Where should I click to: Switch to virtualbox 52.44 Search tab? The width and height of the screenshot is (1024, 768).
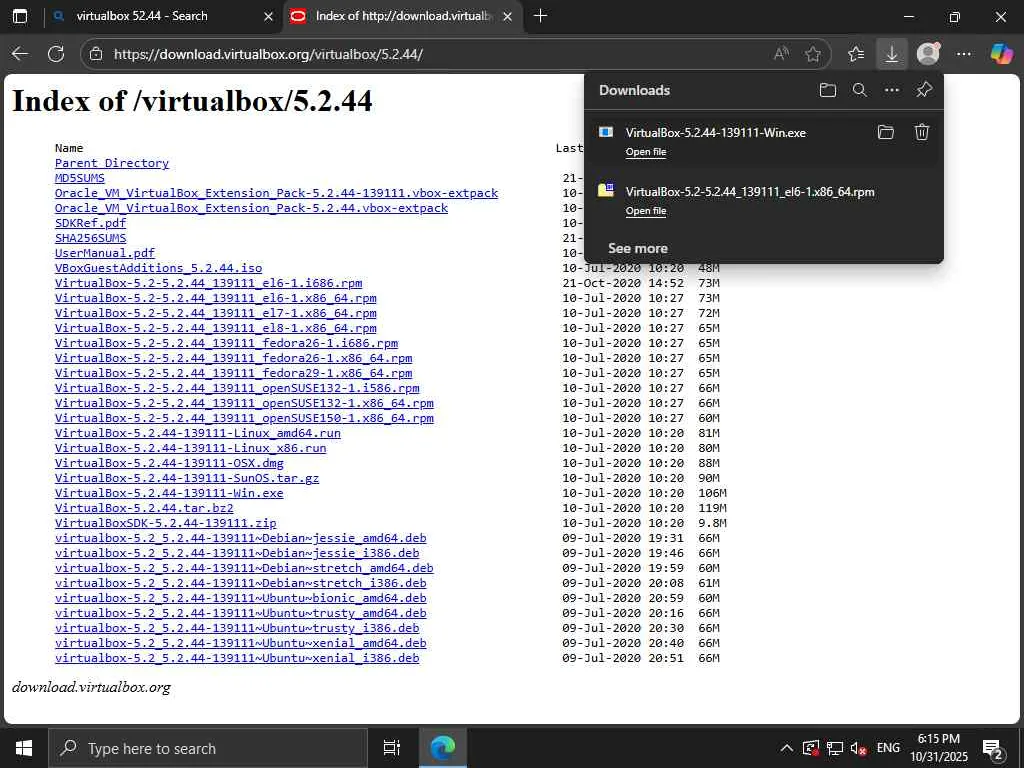point(142,16)
